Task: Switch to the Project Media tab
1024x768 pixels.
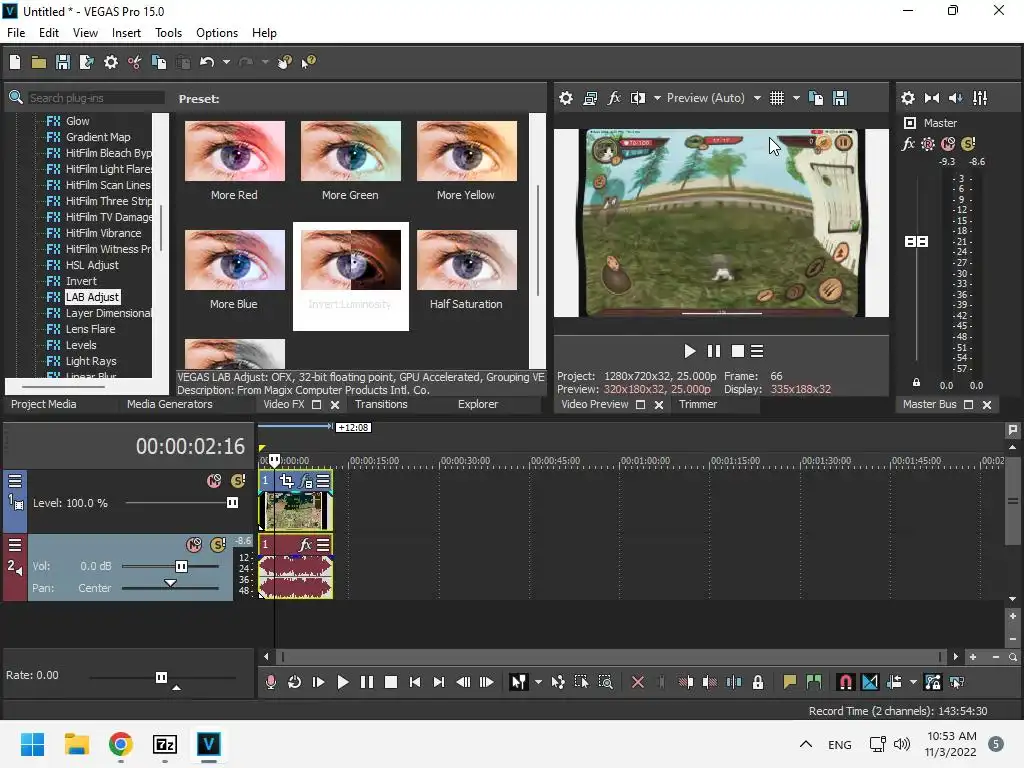Action: [x=44, y=404]
